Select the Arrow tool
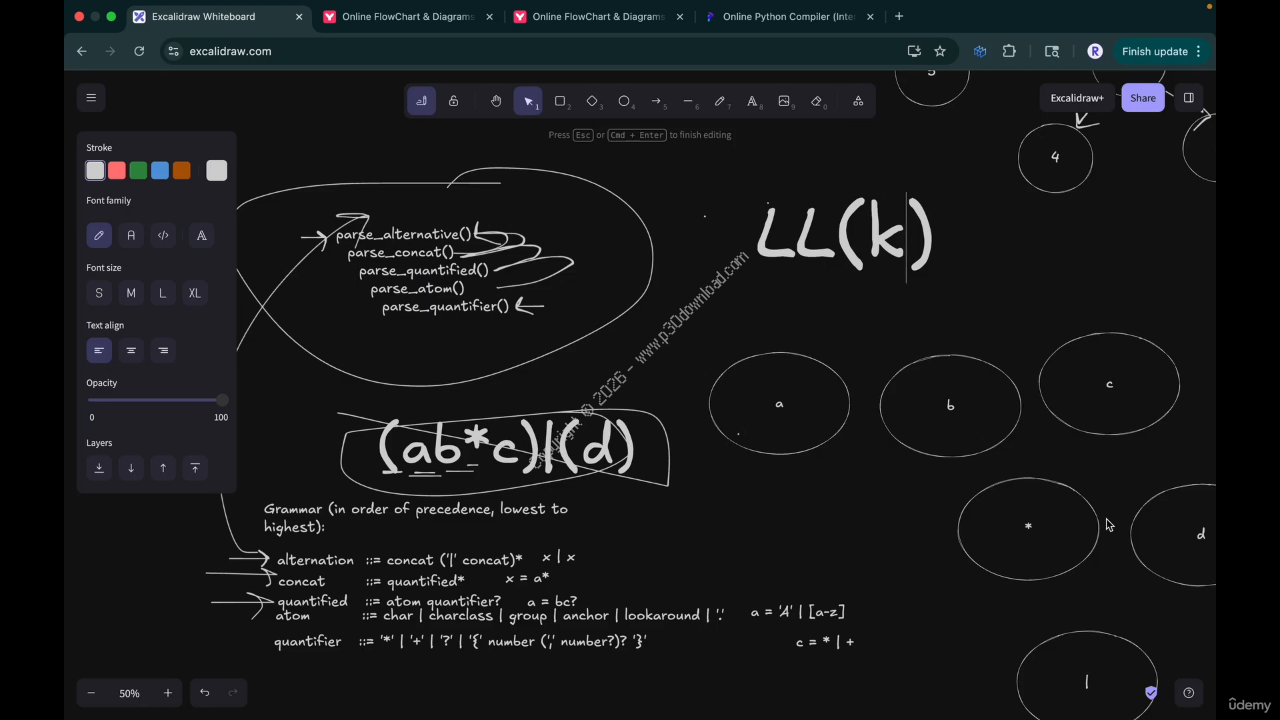The image size is (1280, 720). (656, 101)
